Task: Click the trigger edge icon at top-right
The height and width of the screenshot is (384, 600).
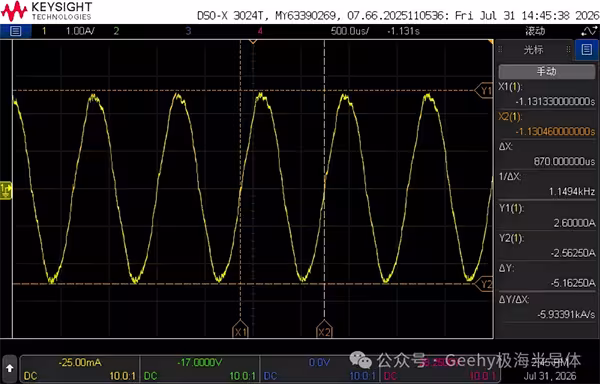Action: pos(589,31)
